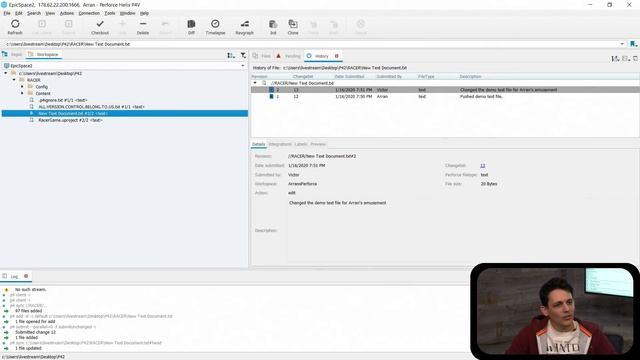Click the Config folder icon
The height and width of the screenshot is (360, 640).
pyautogui.click(x=30, y=87)
